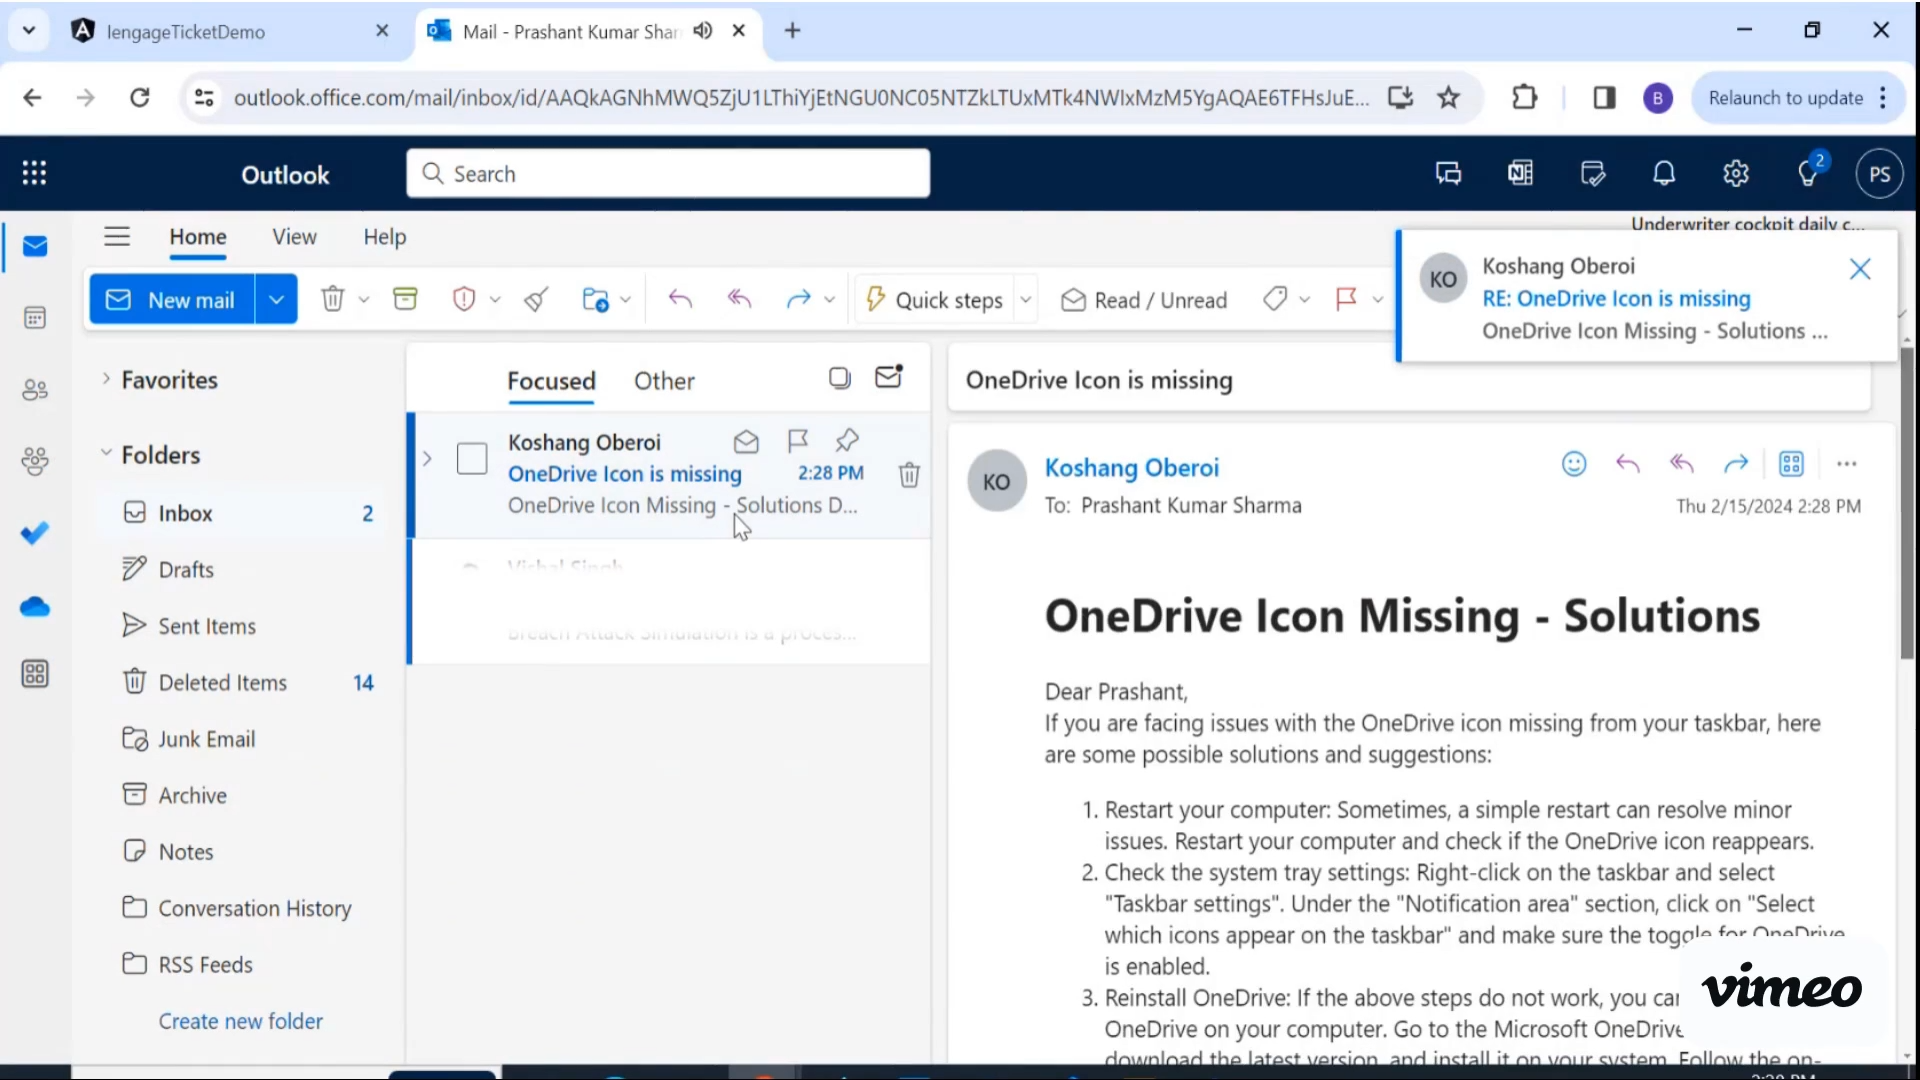Click Sweep broom icon in ribbon
Screen dimensions: 1920x1080
[536, 299]
